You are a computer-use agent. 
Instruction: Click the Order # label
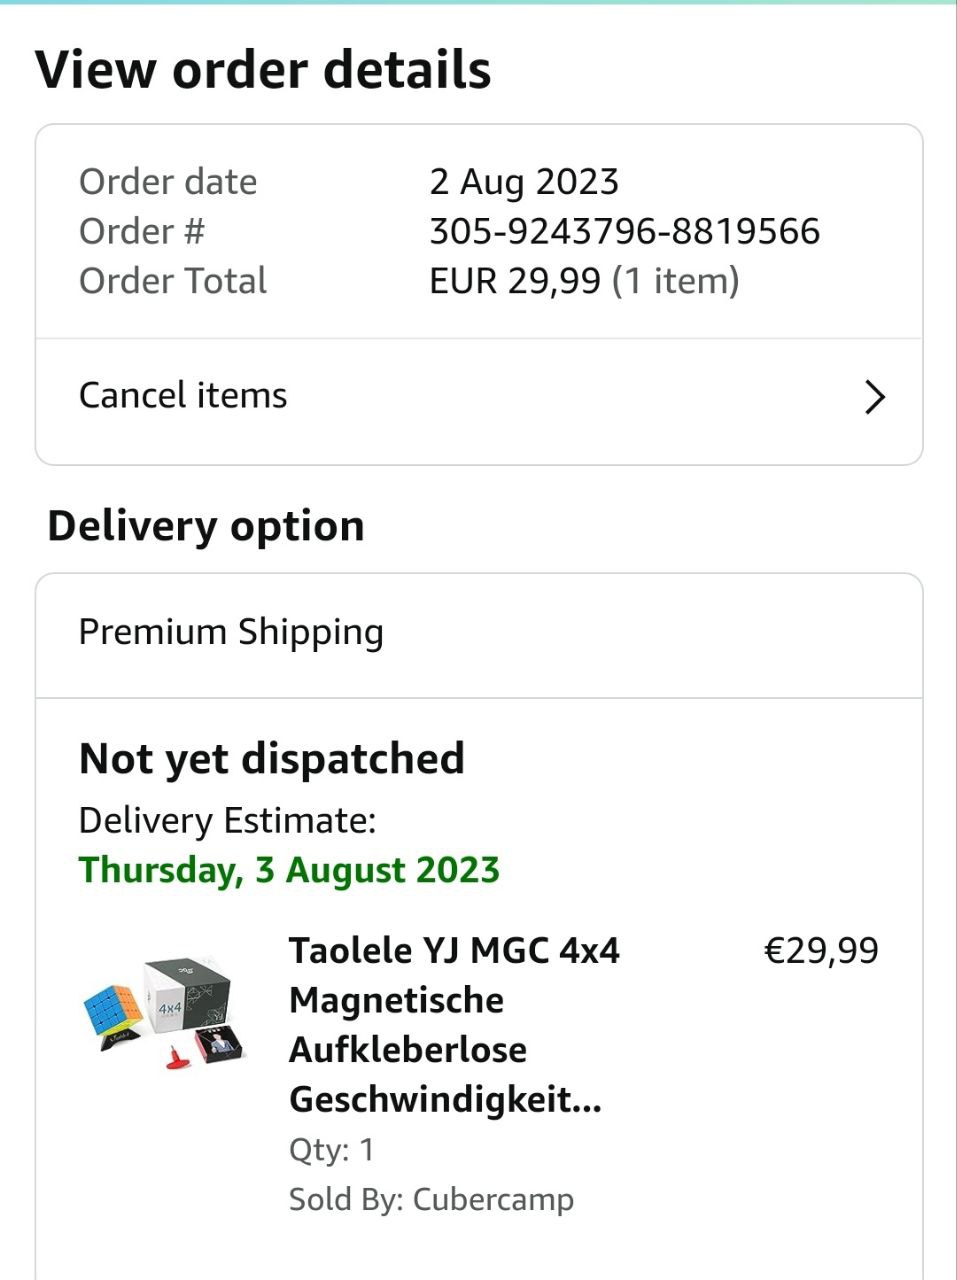pyautogui.click(x=141, y=232)
